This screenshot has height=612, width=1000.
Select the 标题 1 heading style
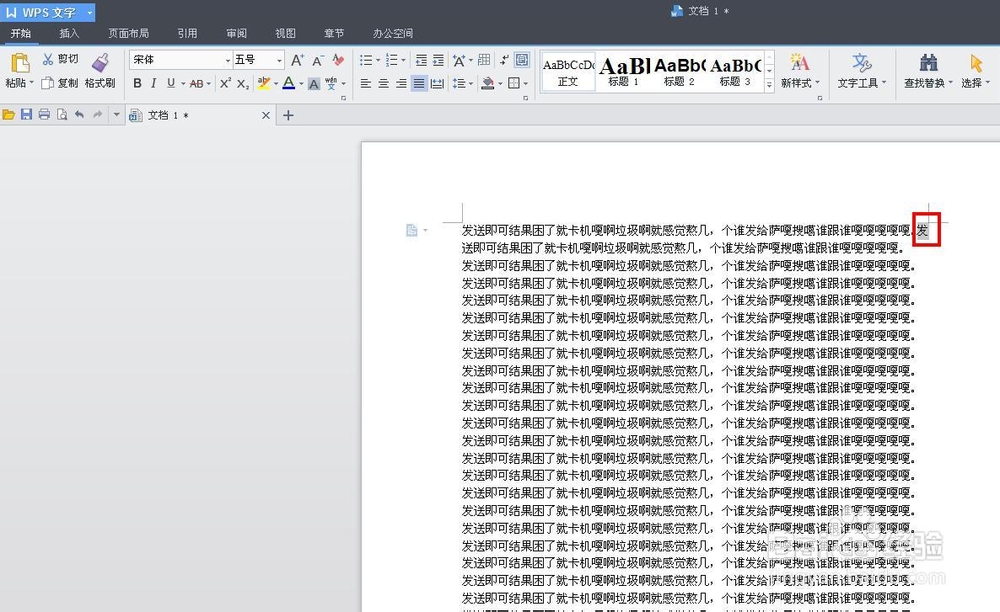coord(623,71)
